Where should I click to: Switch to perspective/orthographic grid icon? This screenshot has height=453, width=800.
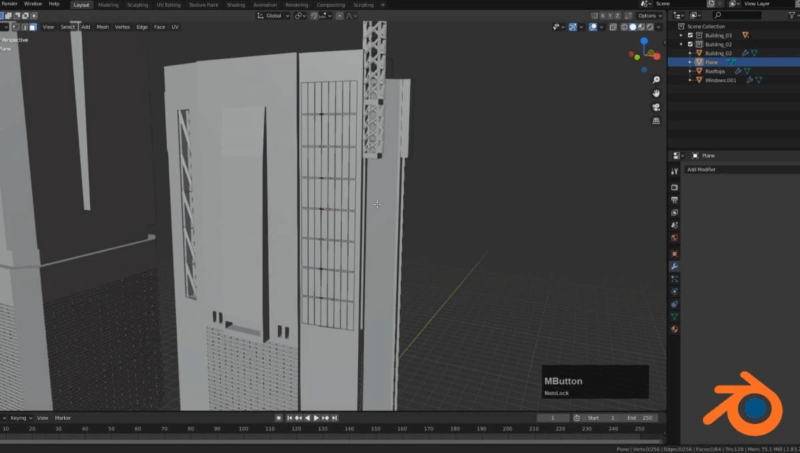(656, 121)
